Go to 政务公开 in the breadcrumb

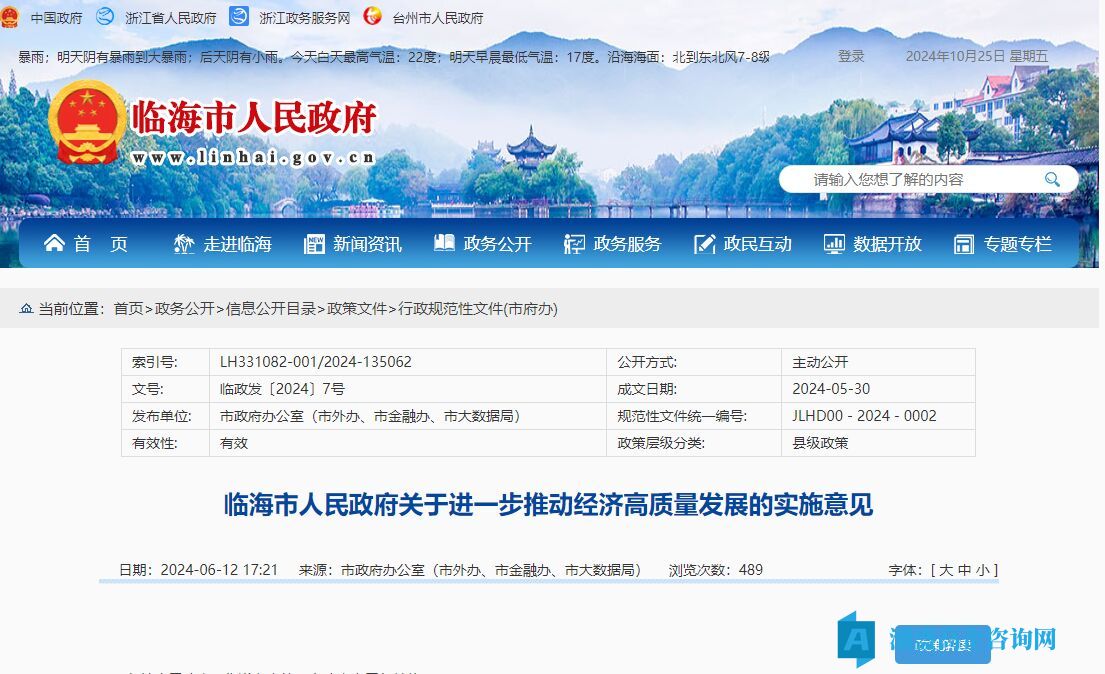[x=185, y=309]
